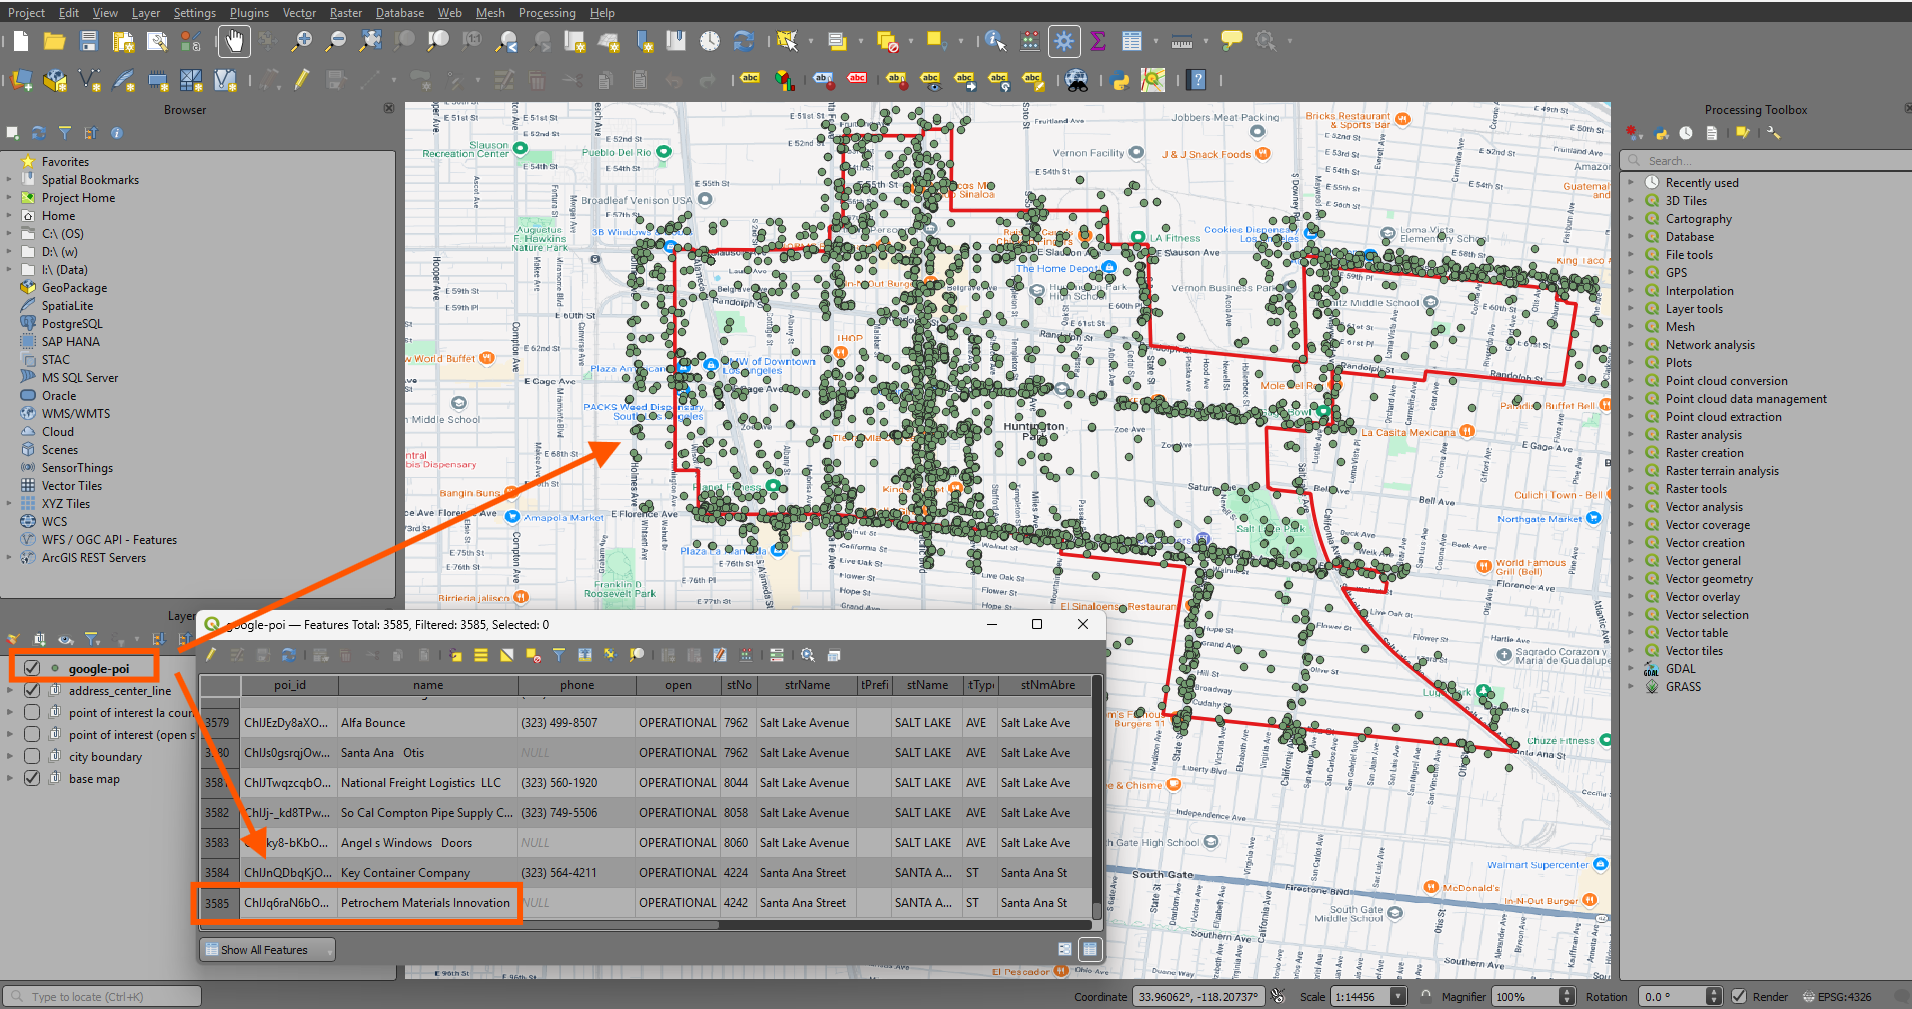Image resolution: width=1912 pixels, height=1009 pixels.
Task: Click the Zoom Out magnifier icon
Action: 336,41
